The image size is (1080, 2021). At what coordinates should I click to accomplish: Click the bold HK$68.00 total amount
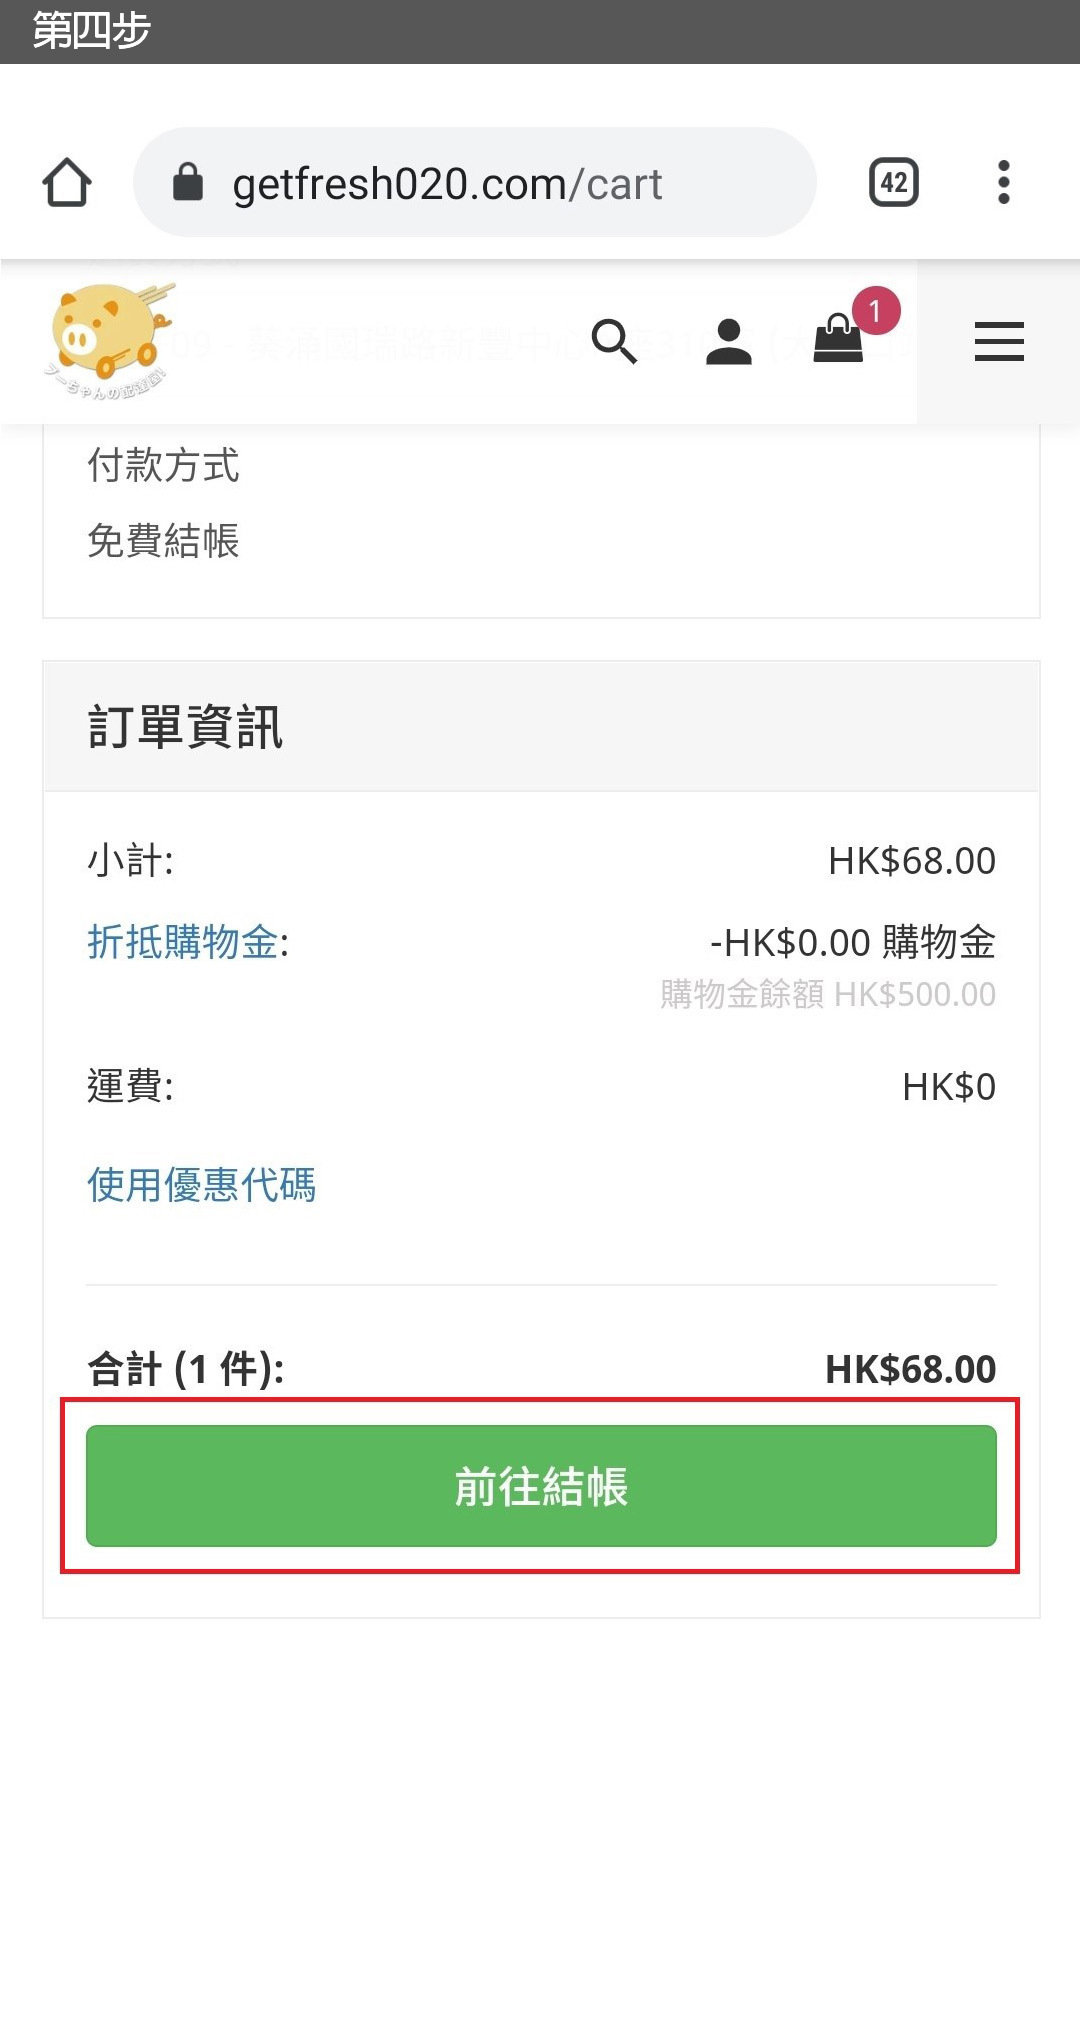[910, 1369]
